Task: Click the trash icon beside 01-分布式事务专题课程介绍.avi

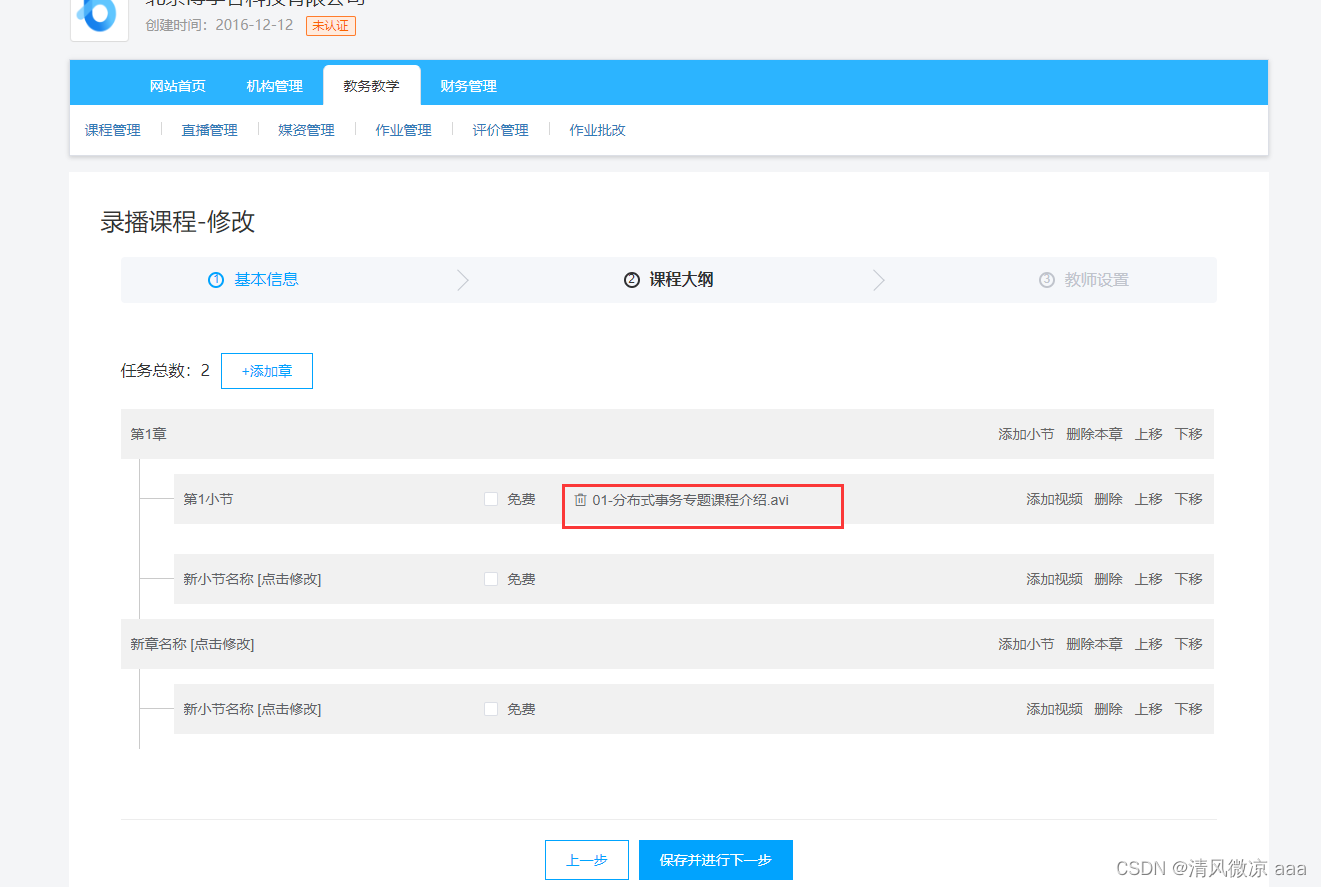Action: [580, 499]
